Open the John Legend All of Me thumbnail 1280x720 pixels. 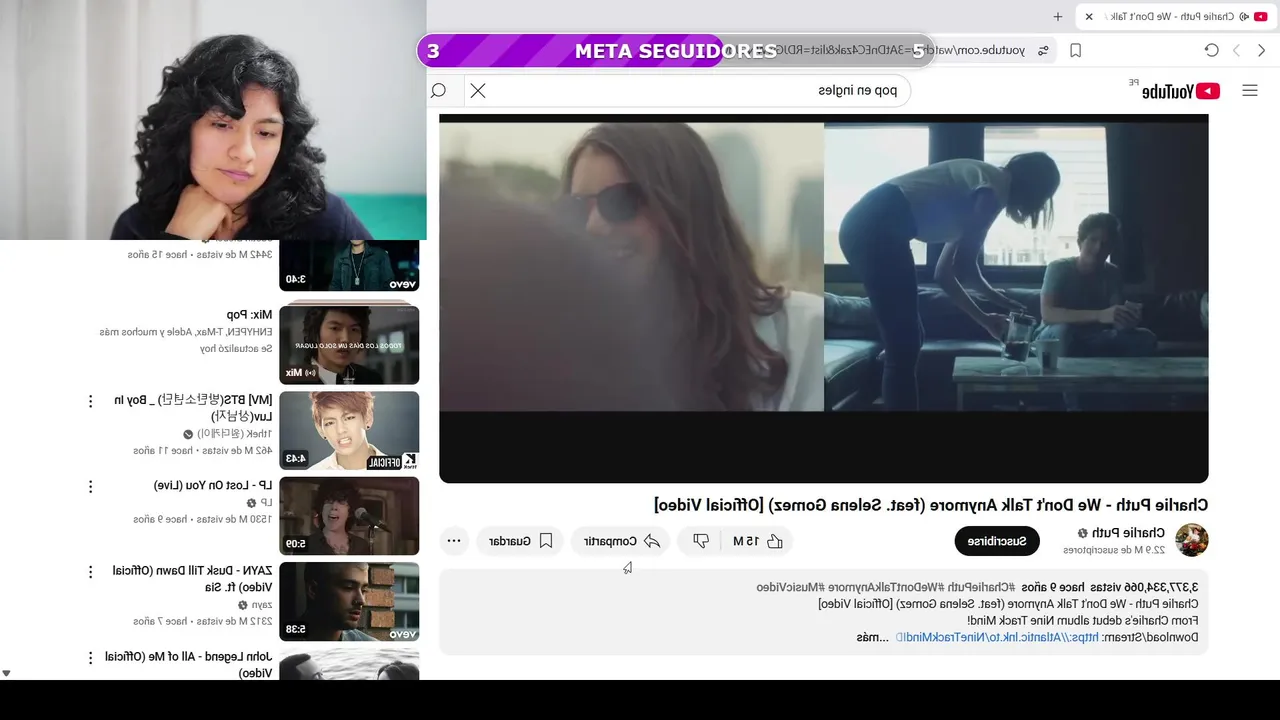tap(349, 664)
